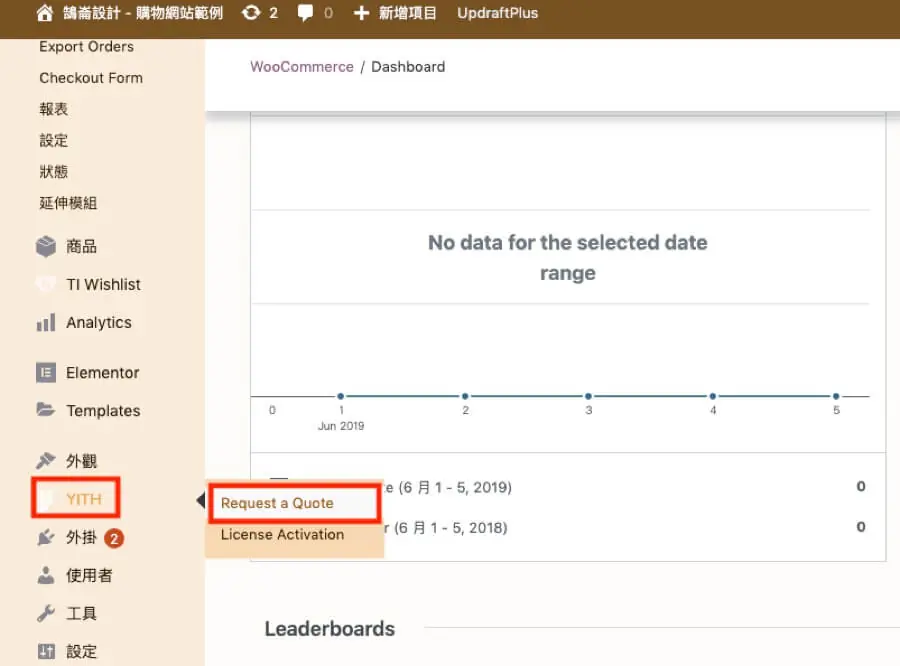Click the 外掛 update badge showing 2

coord(114,539)
